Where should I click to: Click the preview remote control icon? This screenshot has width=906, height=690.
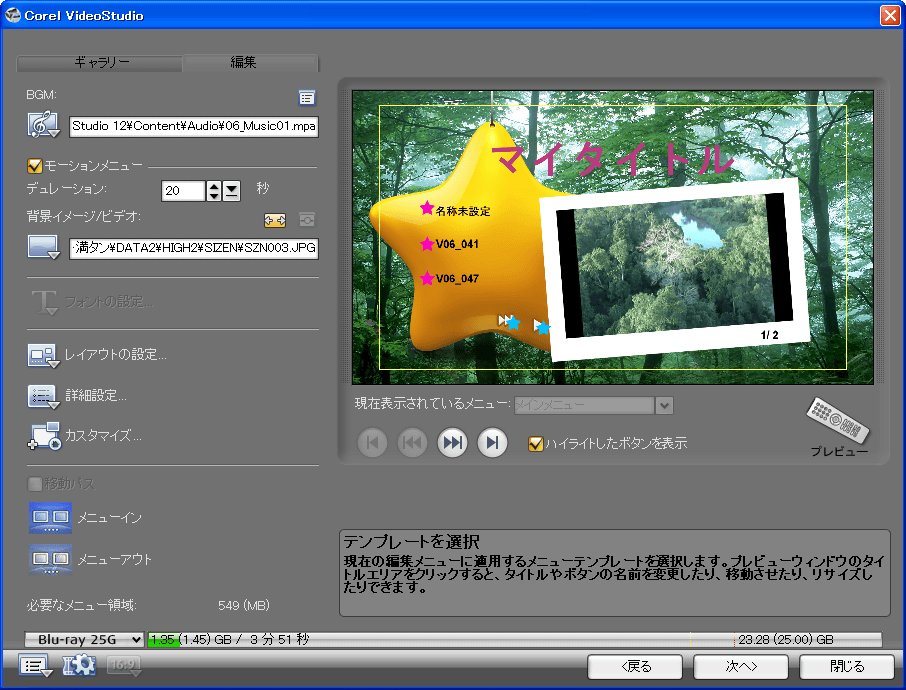click(838, 419)
